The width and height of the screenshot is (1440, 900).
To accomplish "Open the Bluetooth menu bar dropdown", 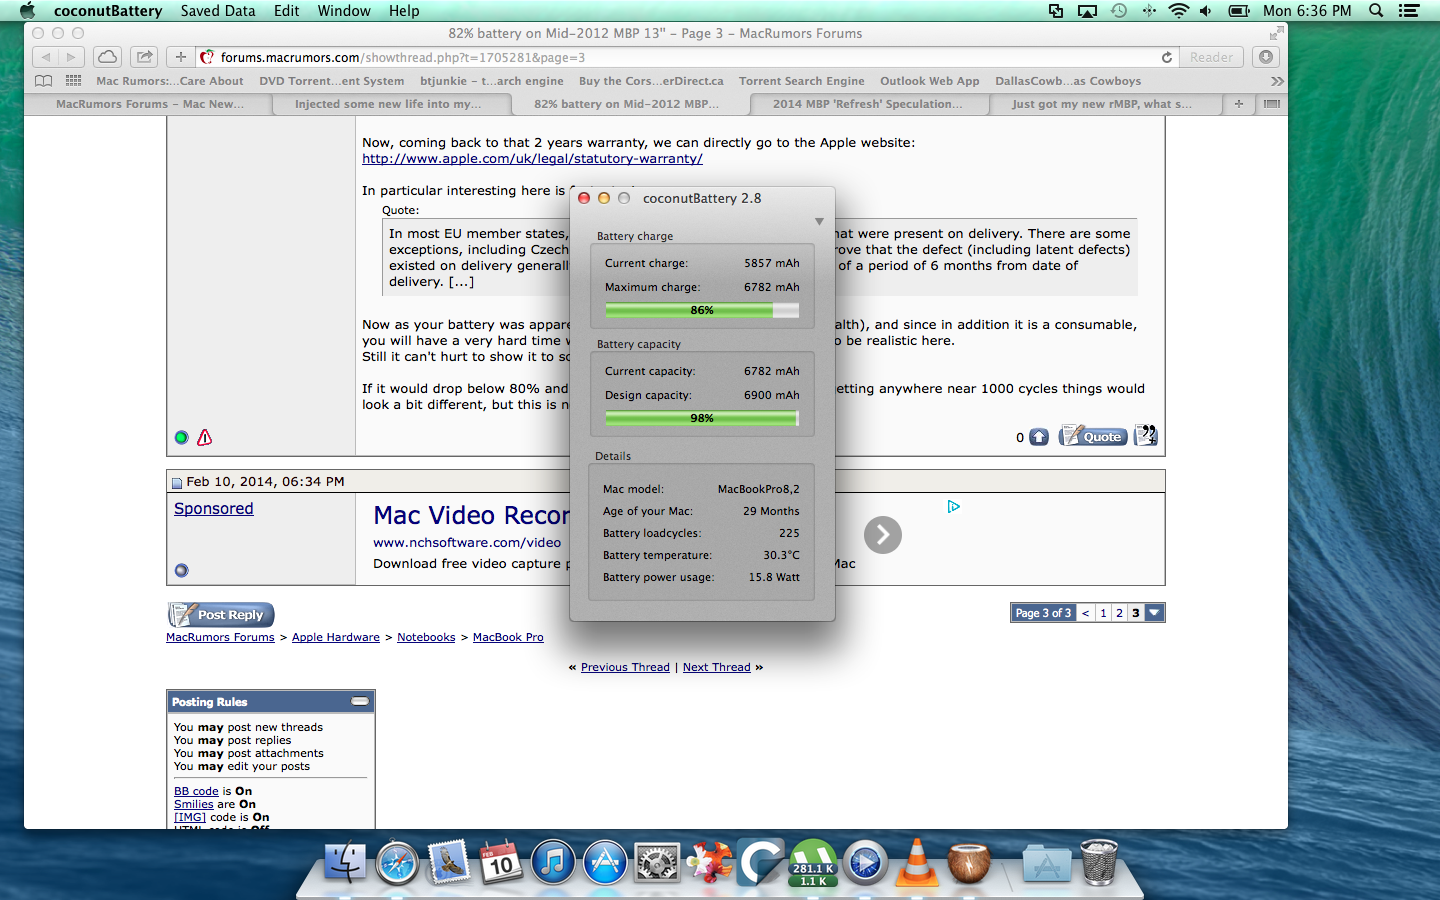I will [1149, 11].
